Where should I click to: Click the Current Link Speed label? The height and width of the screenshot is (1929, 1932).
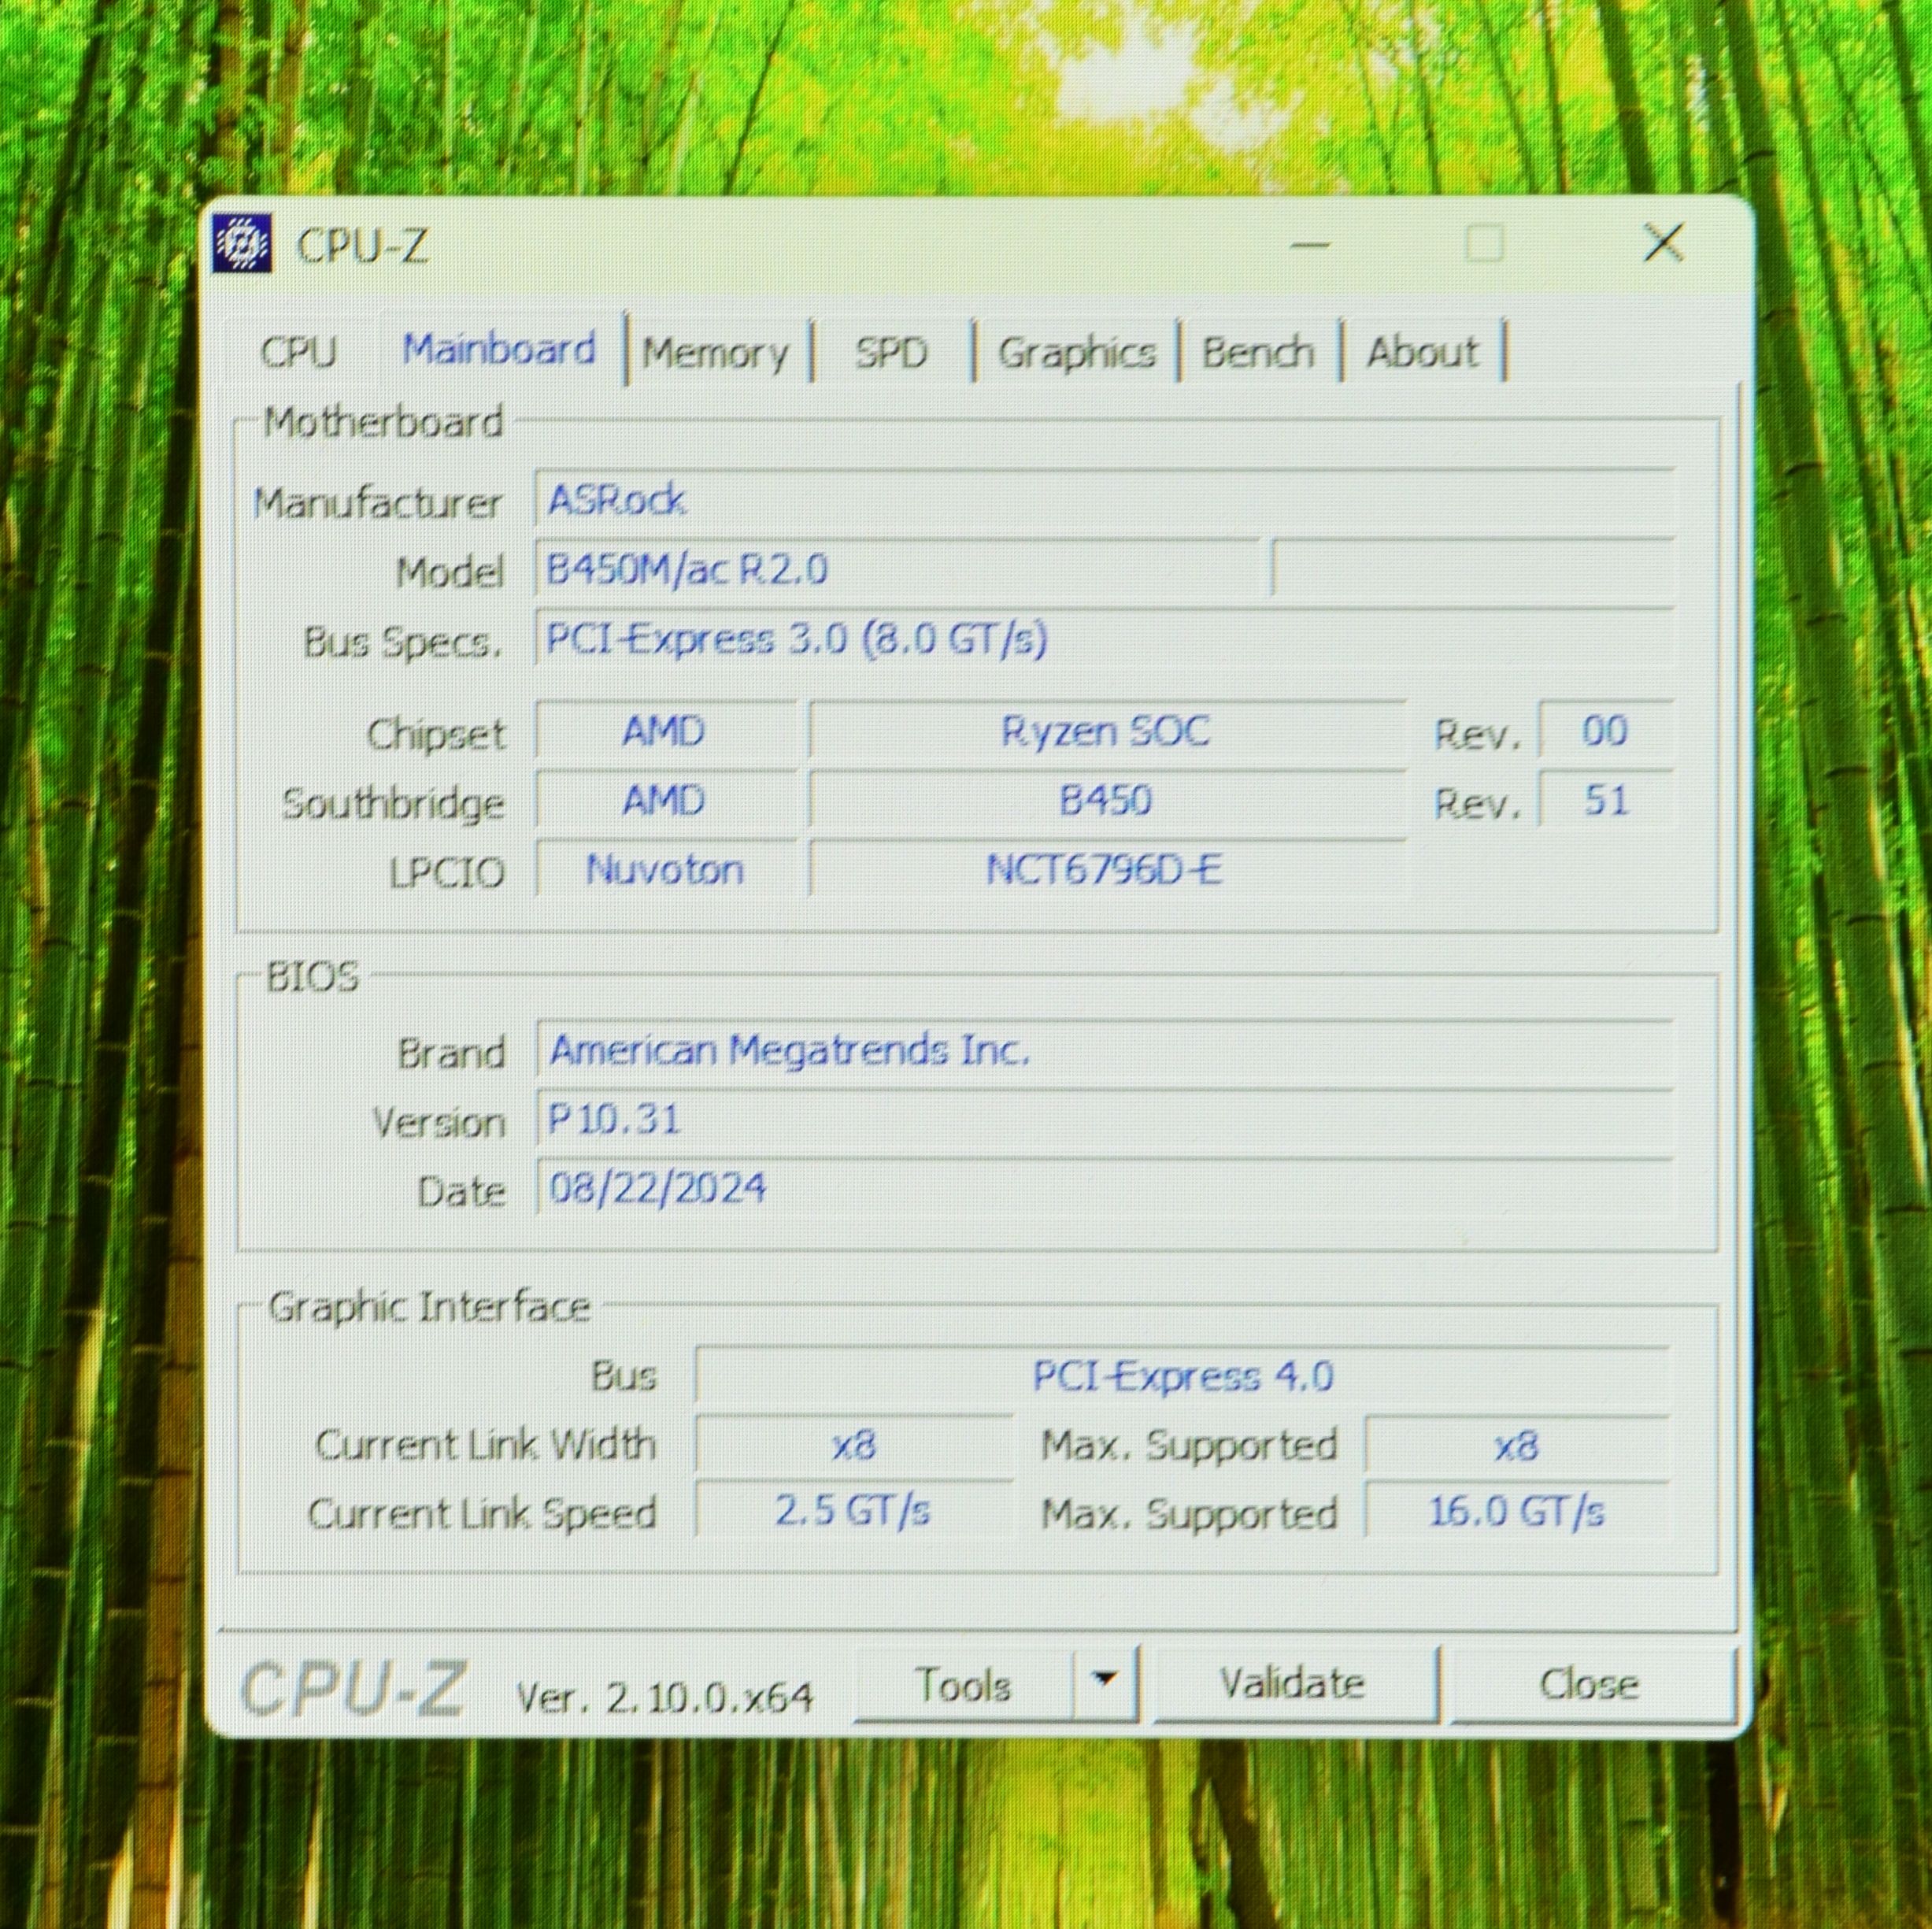[482, 1514]
